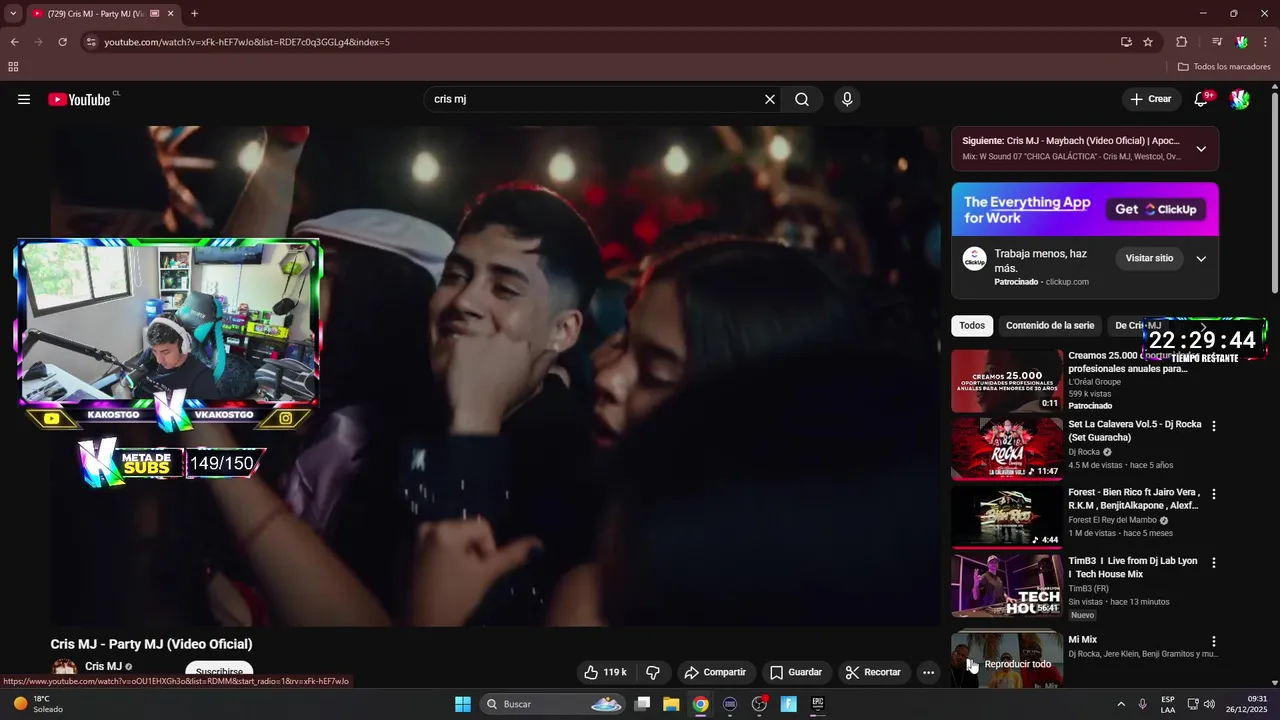
Task: Open Chrome media controls icon
Action: click(x=1217, y=42)
